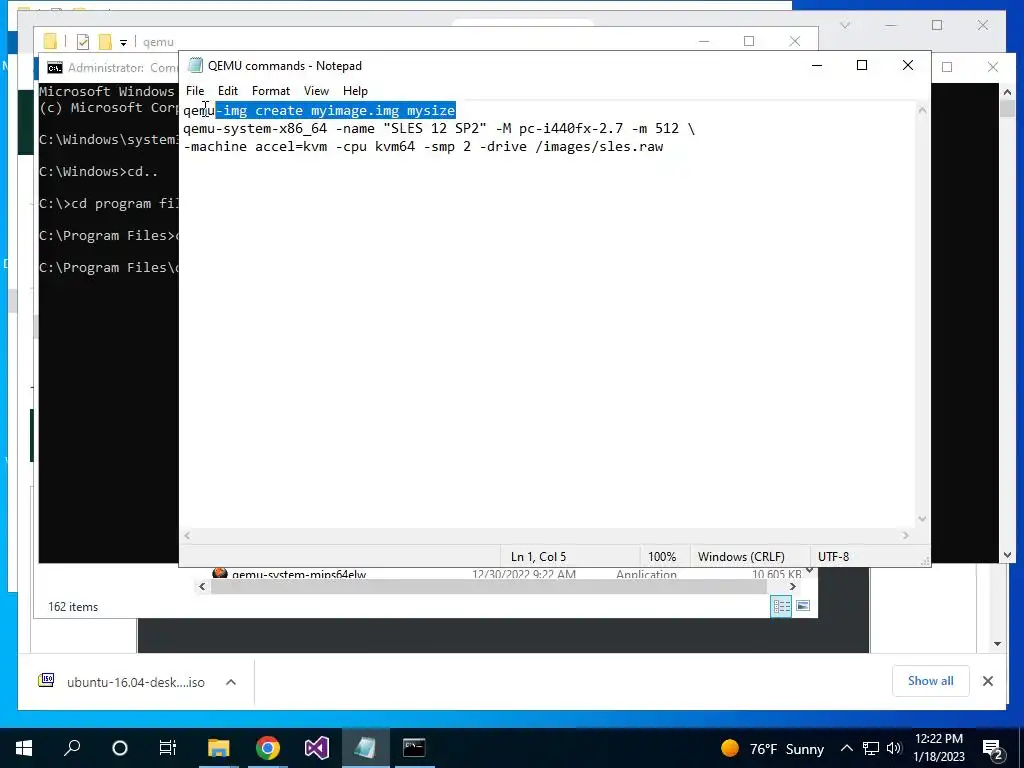Click the Notepad icon in title bar
The width and height of the screenshot is (1024, 768).
point(195,65)
